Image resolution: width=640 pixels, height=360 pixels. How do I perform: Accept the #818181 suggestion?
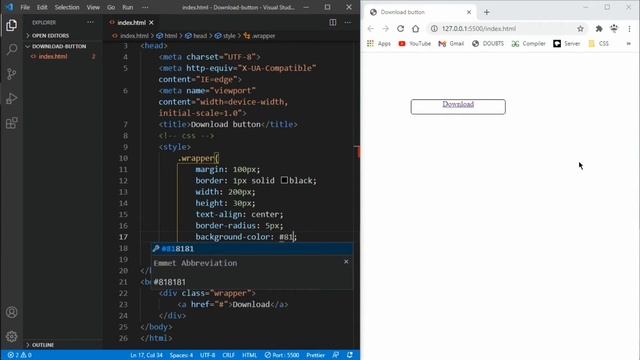tap(252, 249)
